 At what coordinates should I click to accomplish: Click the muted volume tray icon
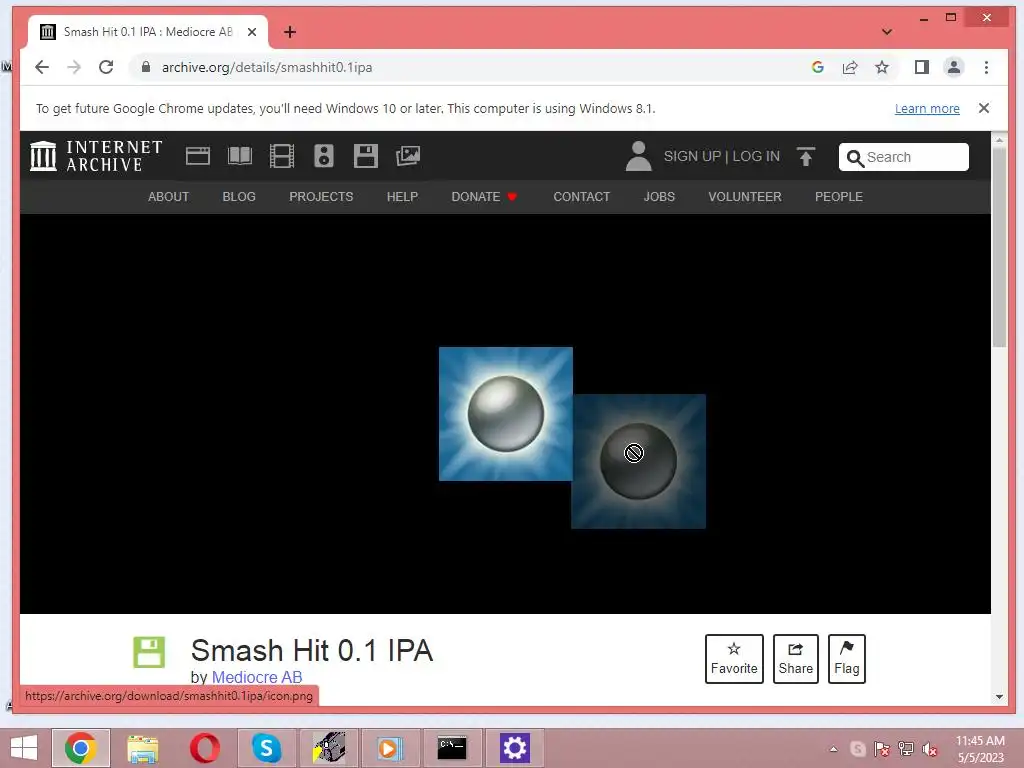929,749
